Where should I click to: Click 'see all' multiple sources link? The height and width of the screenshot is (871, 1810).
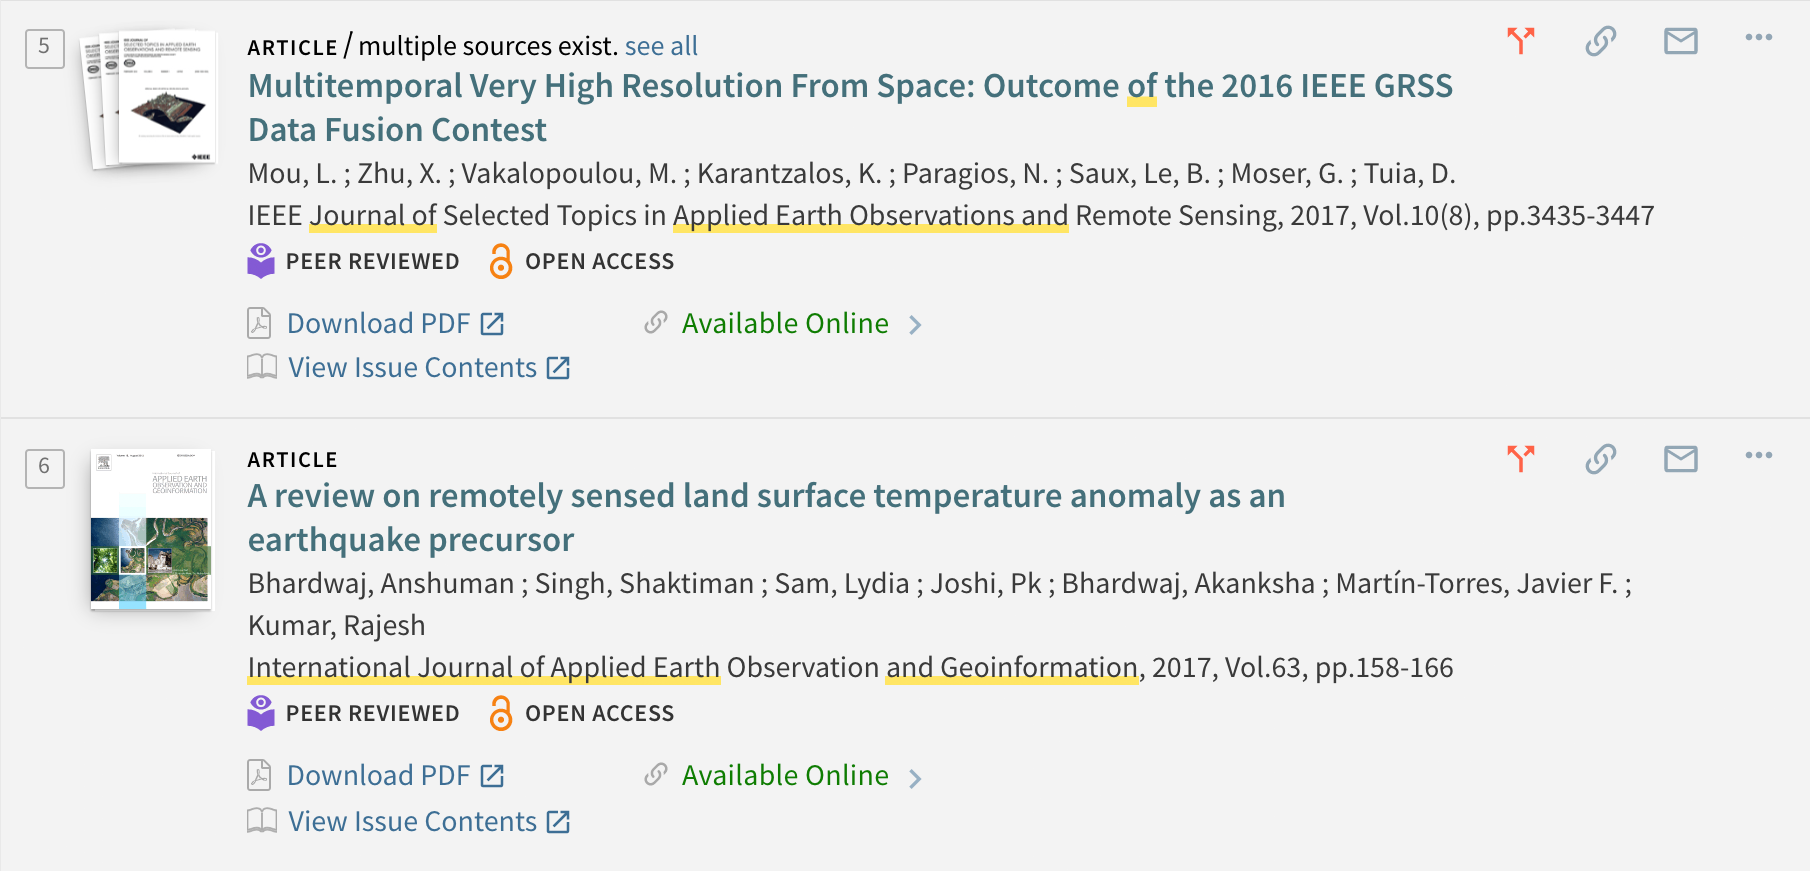coord(661,46)
